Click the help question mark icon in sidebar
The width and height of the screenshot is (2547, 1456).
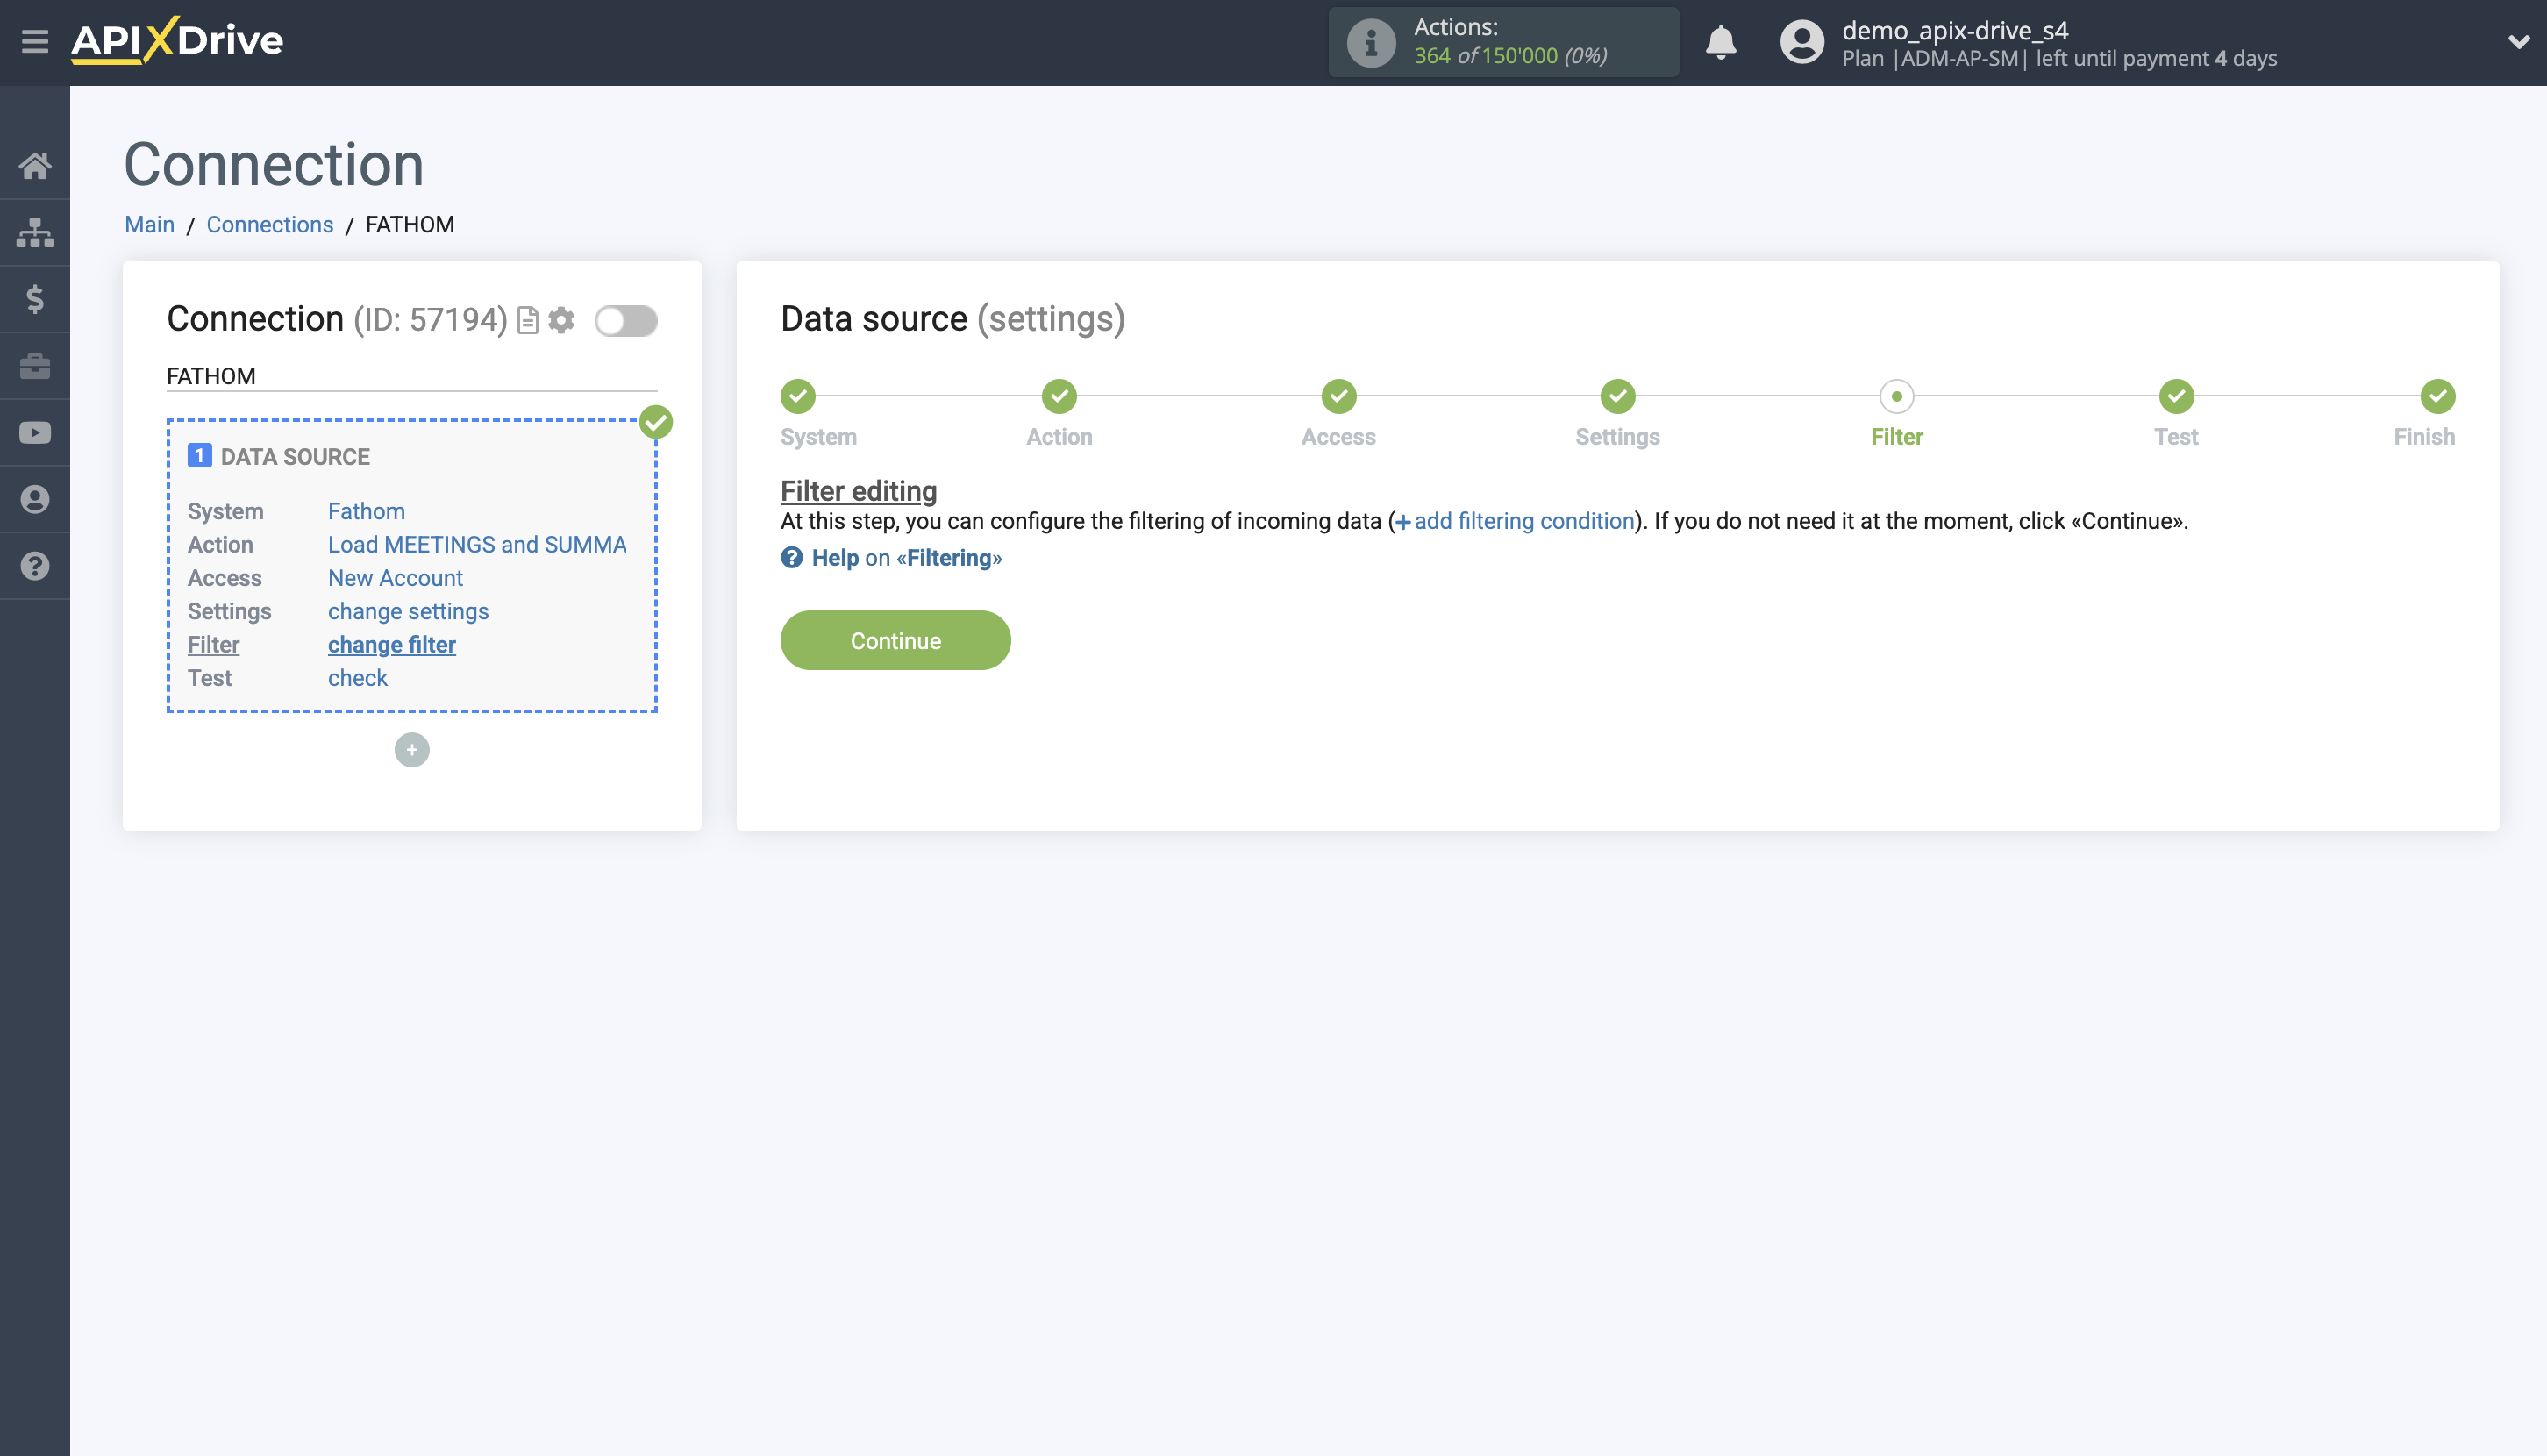[x=35, y=566]
